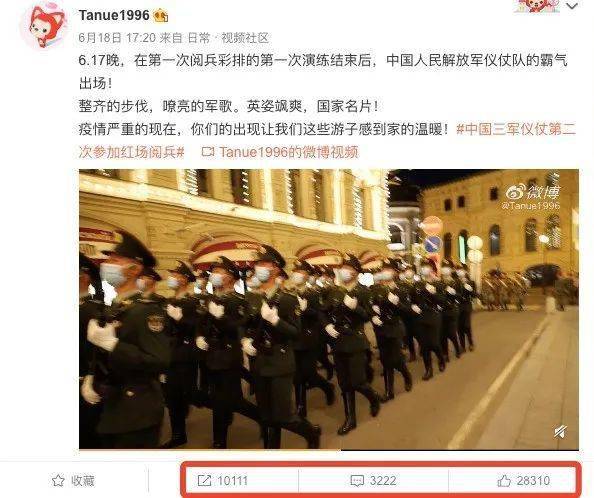This screenshot has height=498, width=594.
Task: Play the marching soldiers video
Action: point(329,308)
